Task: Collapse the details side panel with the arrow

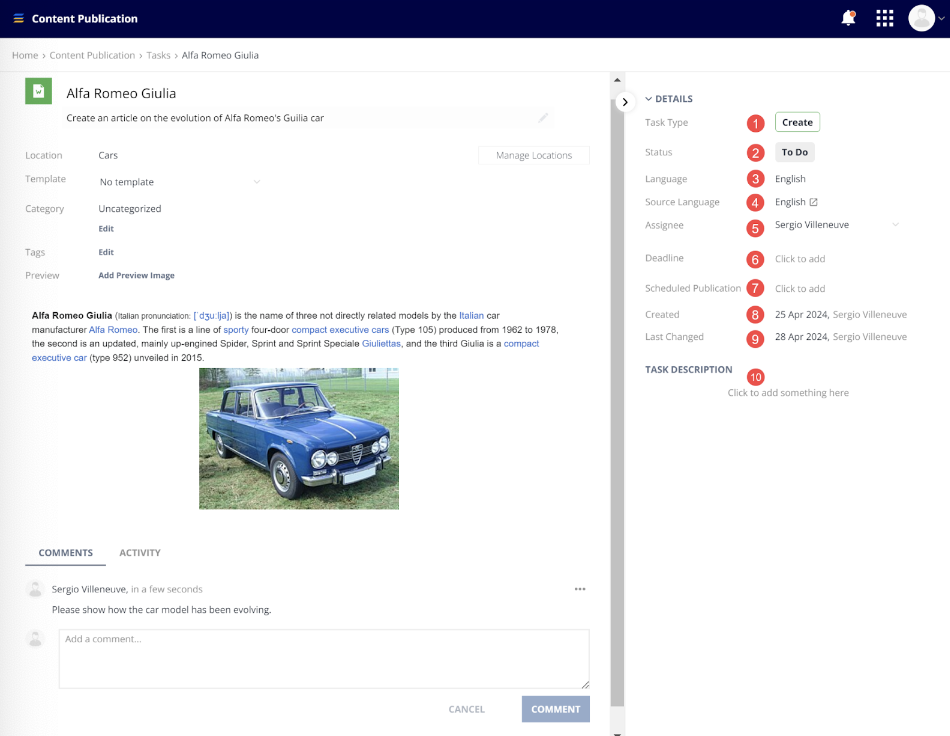Action: pos(625,102)
